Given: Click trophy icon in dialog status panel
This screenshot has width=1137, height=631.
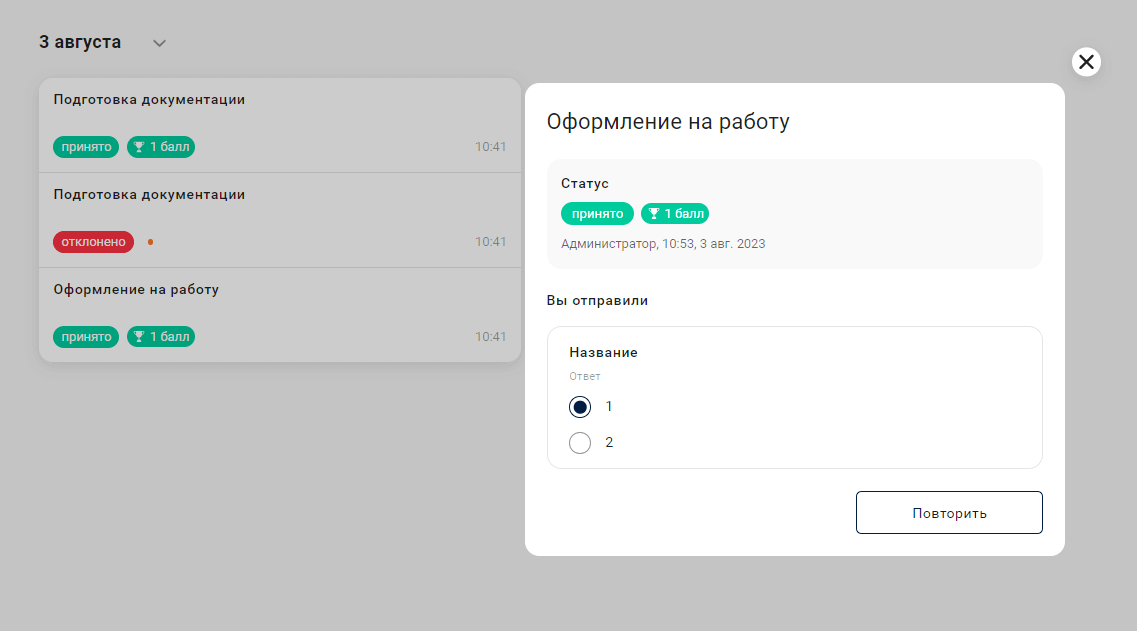Looking at the screenshot, I should coord(654,214).
